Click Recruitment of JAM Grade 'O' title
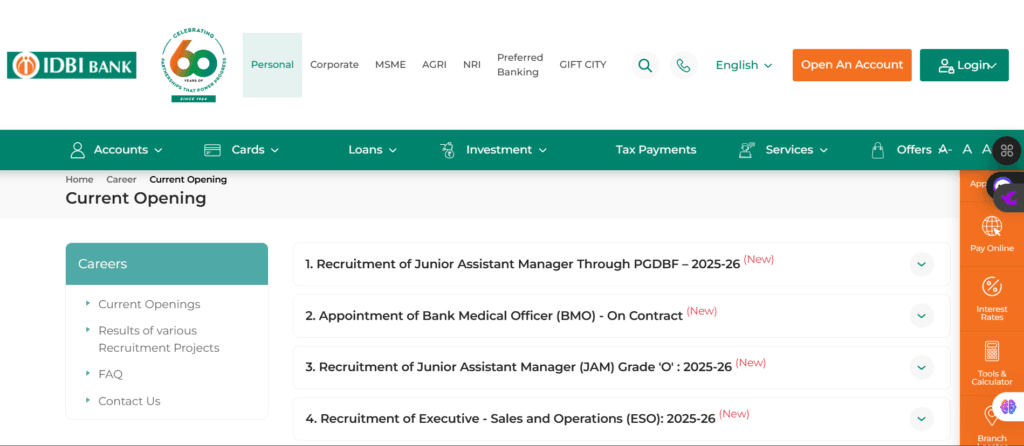Screen dimensions: 1024x446 point(519,368)
